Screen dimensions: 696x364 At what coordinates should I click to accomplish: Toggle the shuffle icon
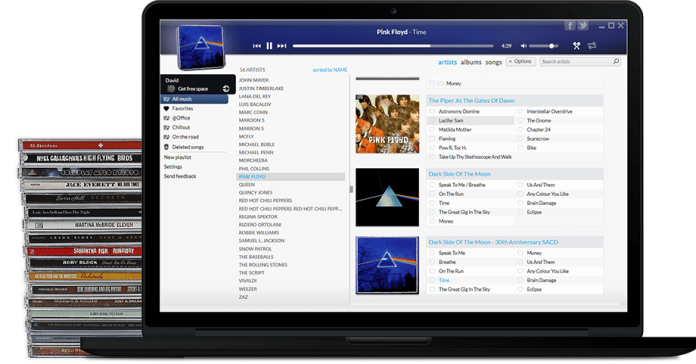coord(576,45)
